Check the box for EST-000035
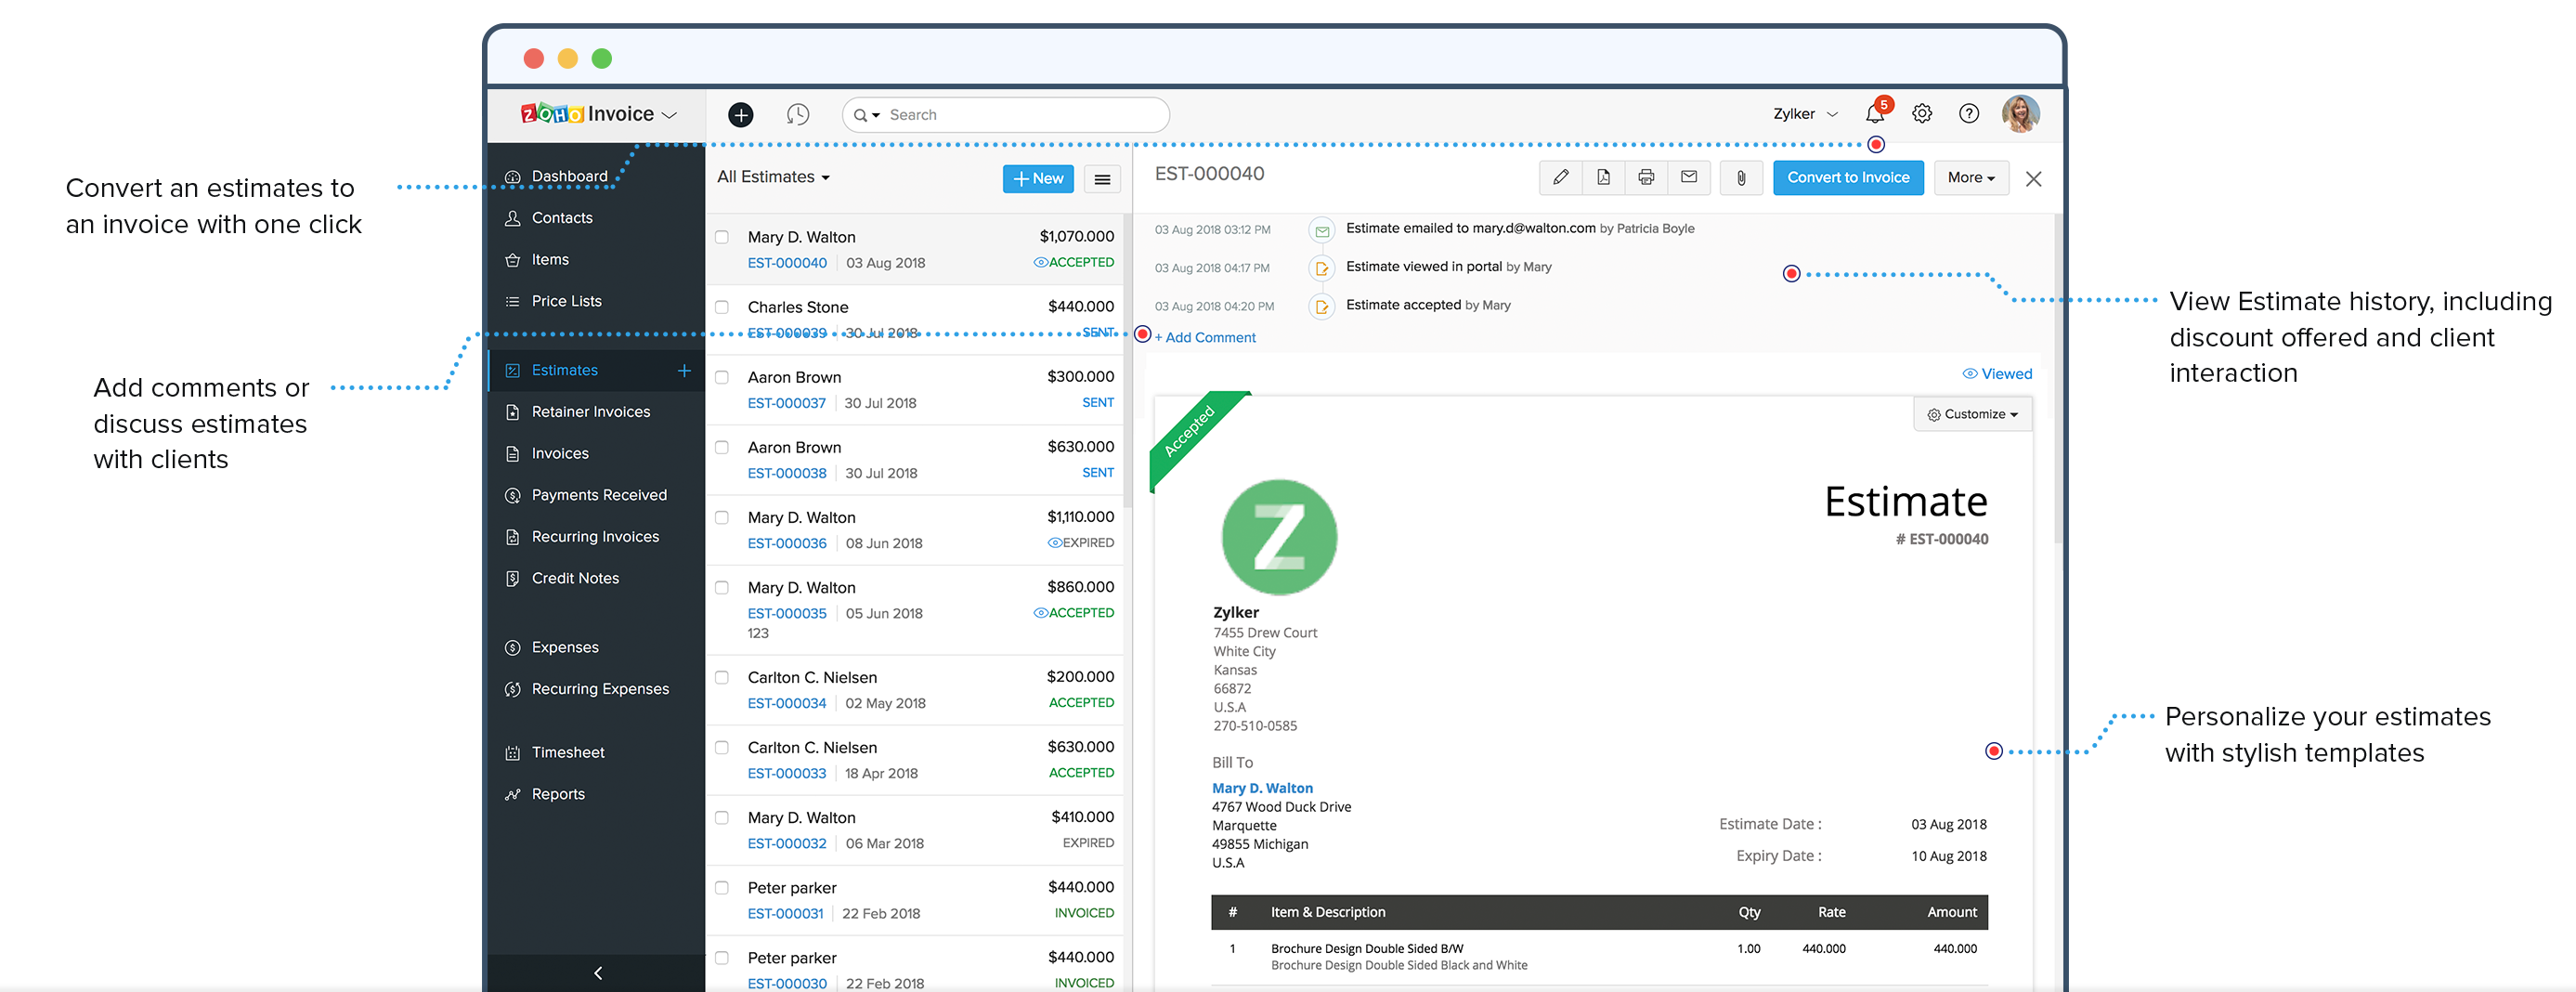The height and width of the screenshot is (992, 2576). [721, 587]
